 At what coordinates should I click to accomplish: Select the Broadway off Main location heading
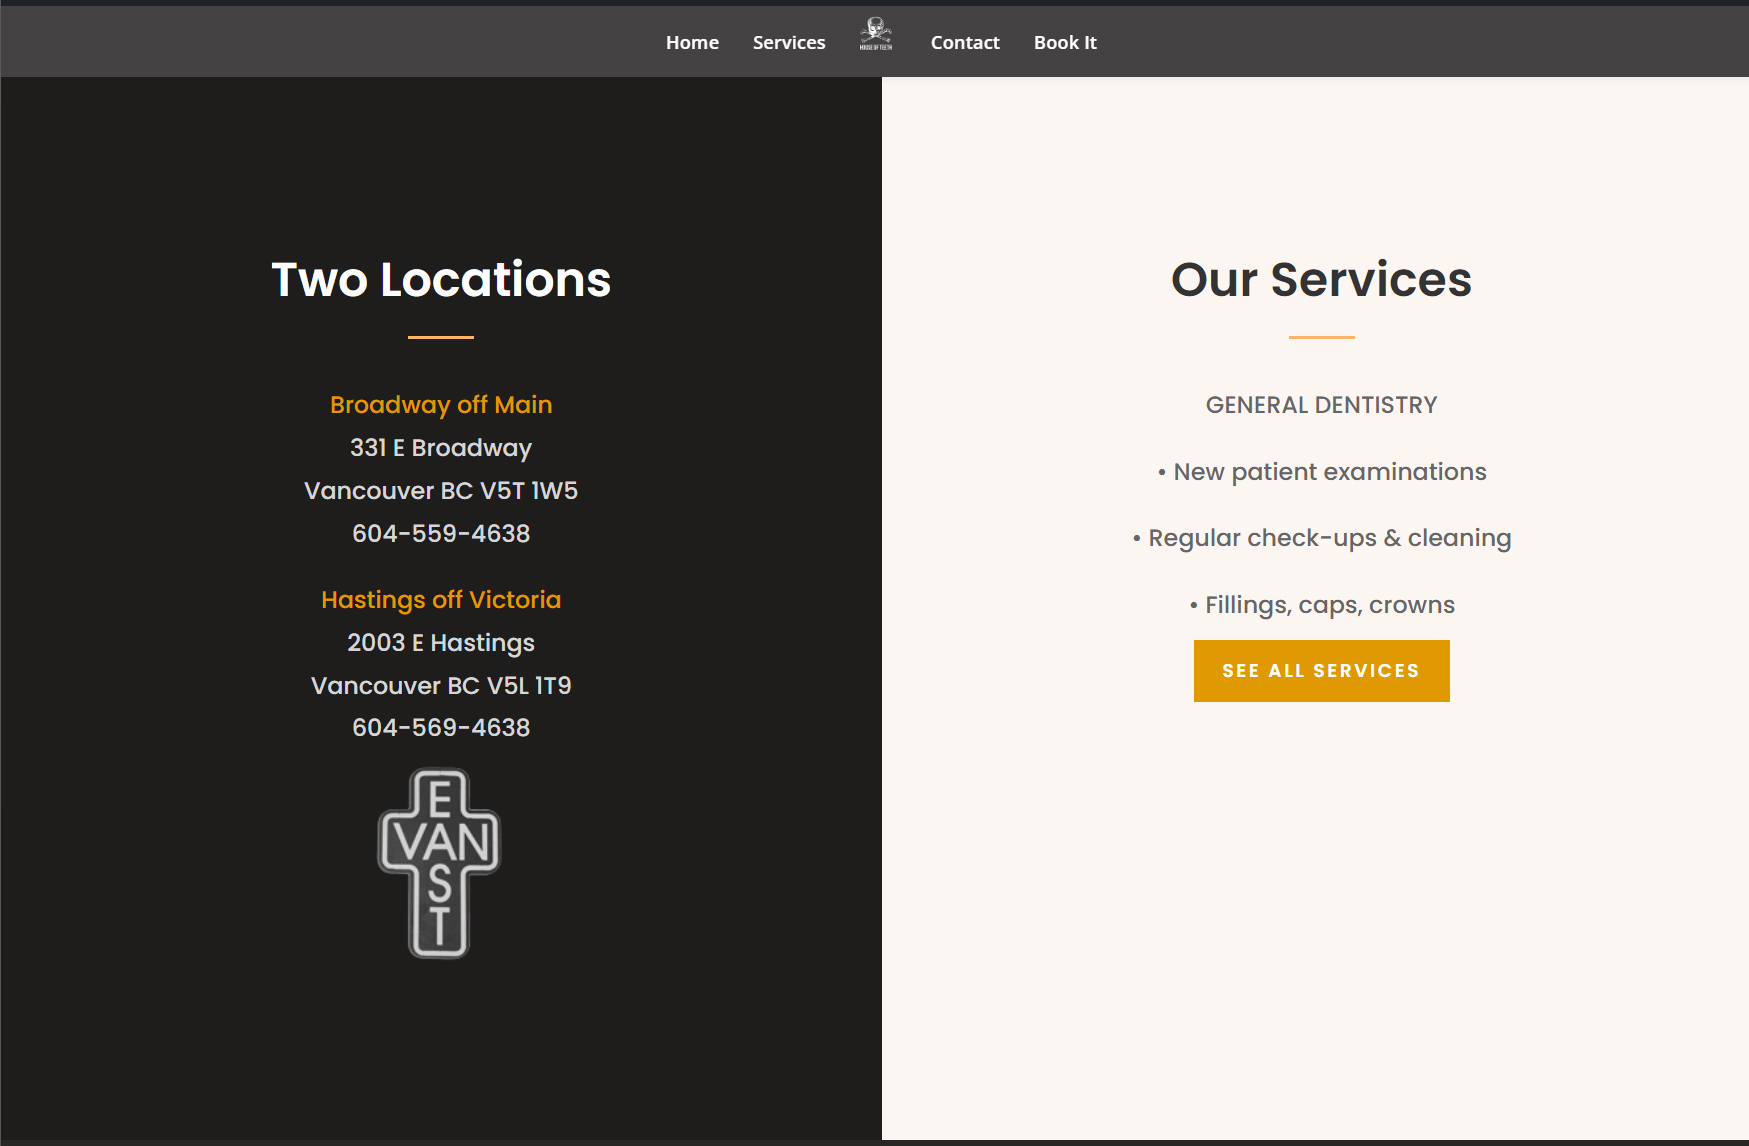pyautogui.click(x=441, y=405)
